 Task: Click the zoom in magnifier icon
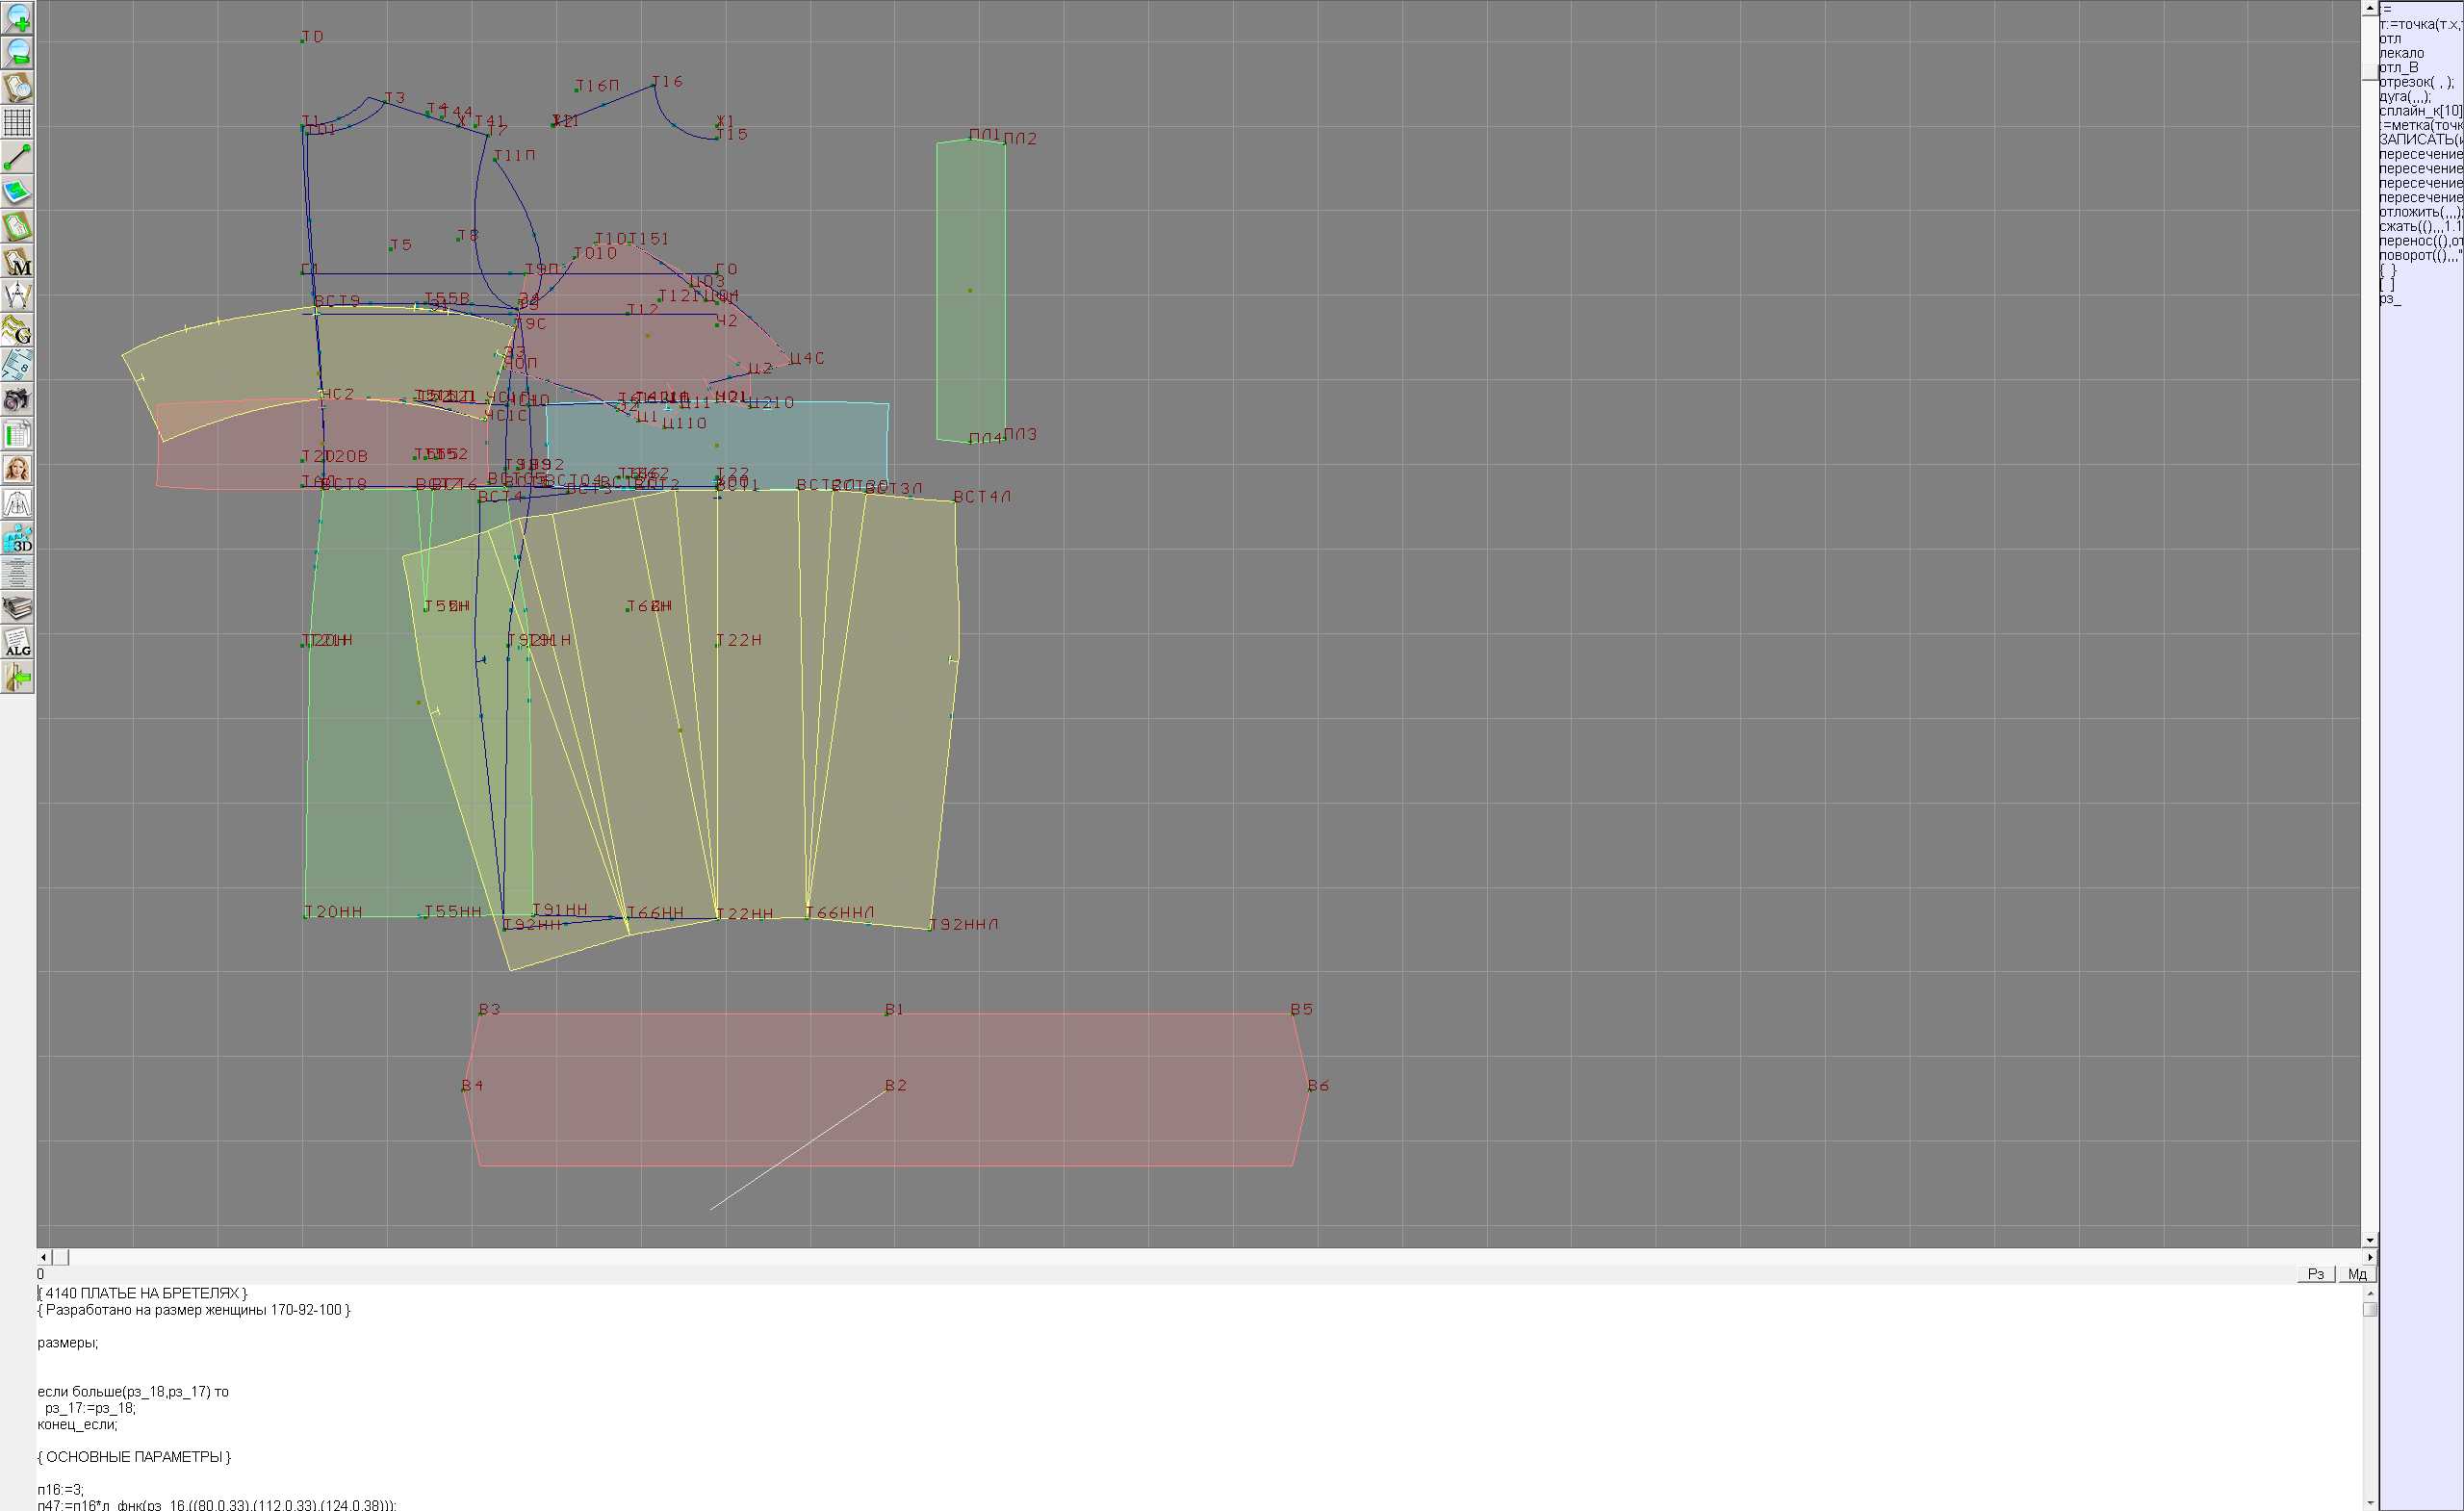(x=18, y=18)
